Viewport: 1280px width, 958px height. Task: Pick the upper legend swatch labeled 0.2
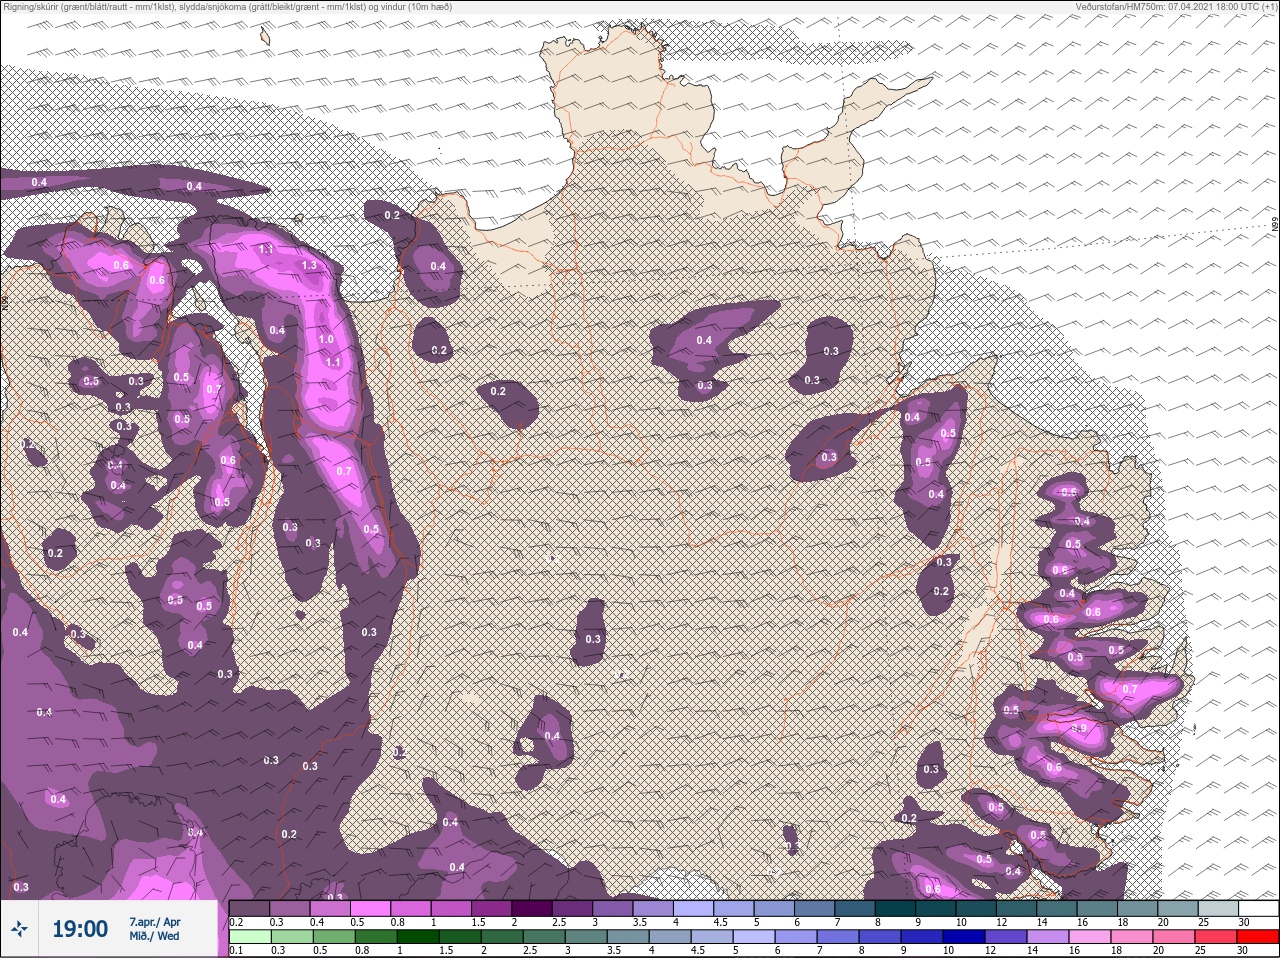coord(249,908)
